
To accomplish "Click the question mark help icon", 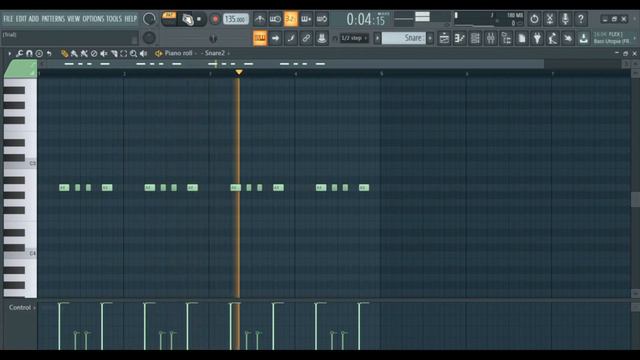I will click(580, 19).
